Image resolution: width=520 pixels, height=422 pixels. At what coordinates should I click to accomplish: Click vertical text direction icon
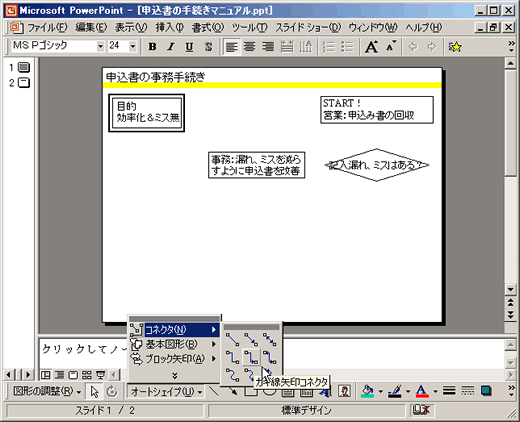click(x=305, y=47)
